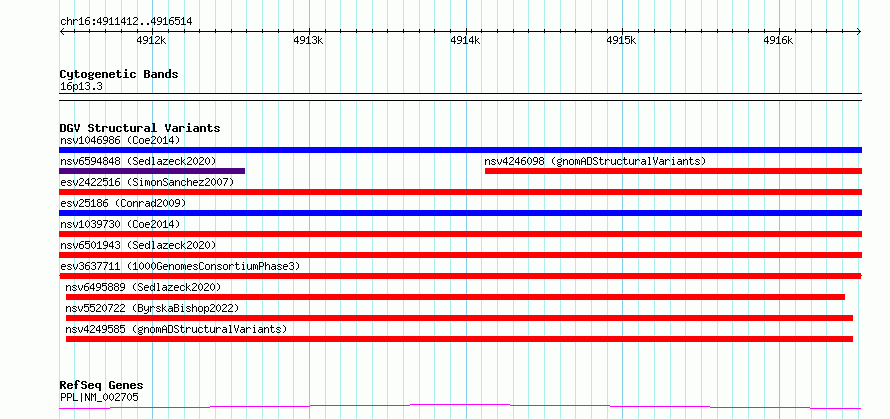
Task: Click the red nsv4249585 variant bar
Action: (459, 339)
